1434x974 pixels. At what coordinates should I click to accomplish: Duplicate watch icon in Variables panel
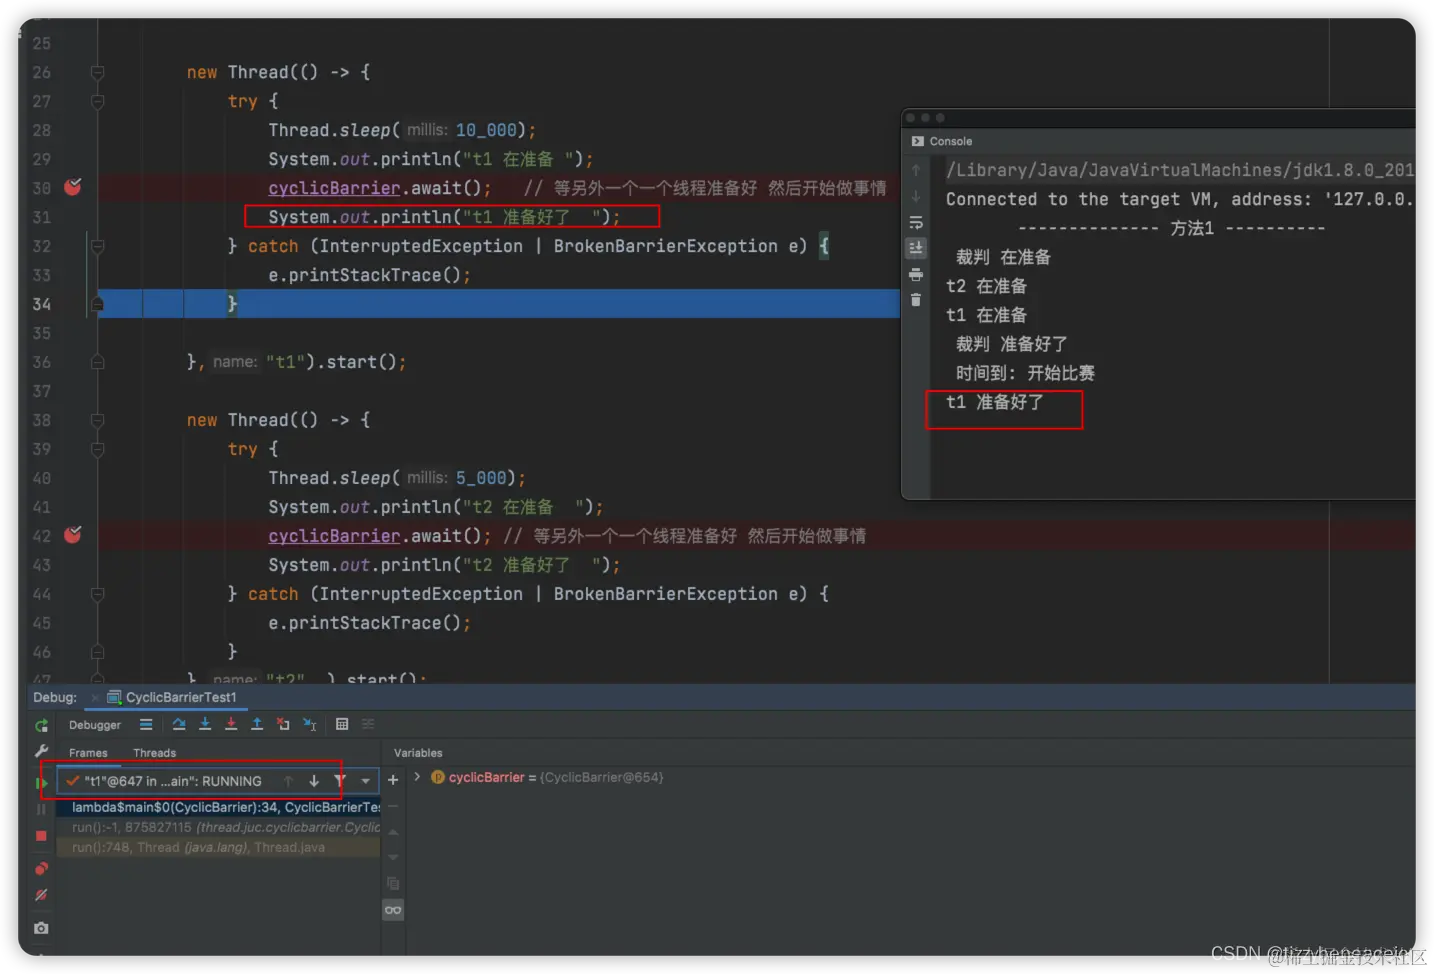(x=393, y=884)
